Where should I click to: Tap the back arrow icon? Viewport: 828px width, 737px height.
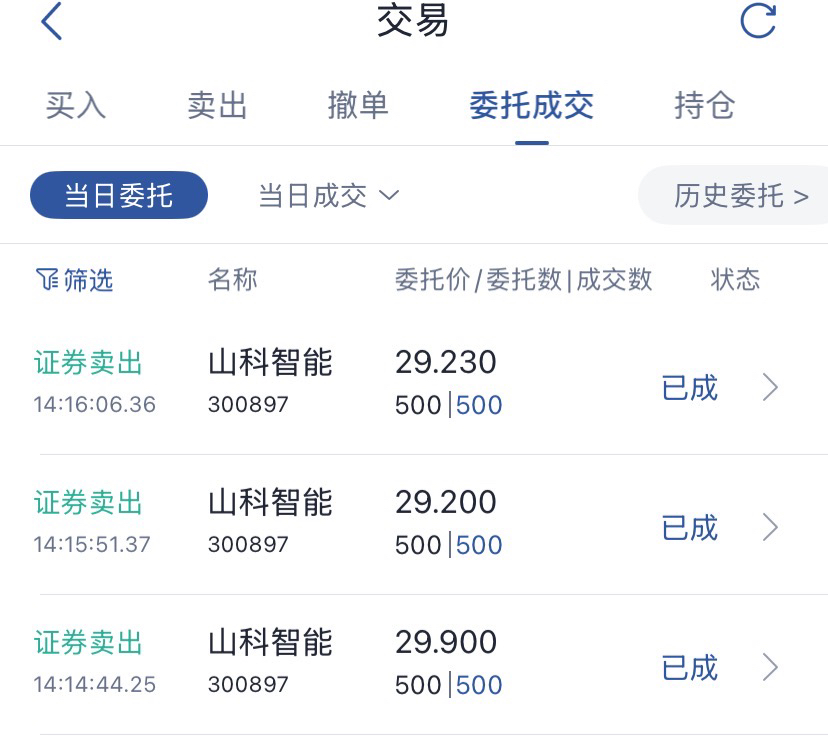(52, 21)
